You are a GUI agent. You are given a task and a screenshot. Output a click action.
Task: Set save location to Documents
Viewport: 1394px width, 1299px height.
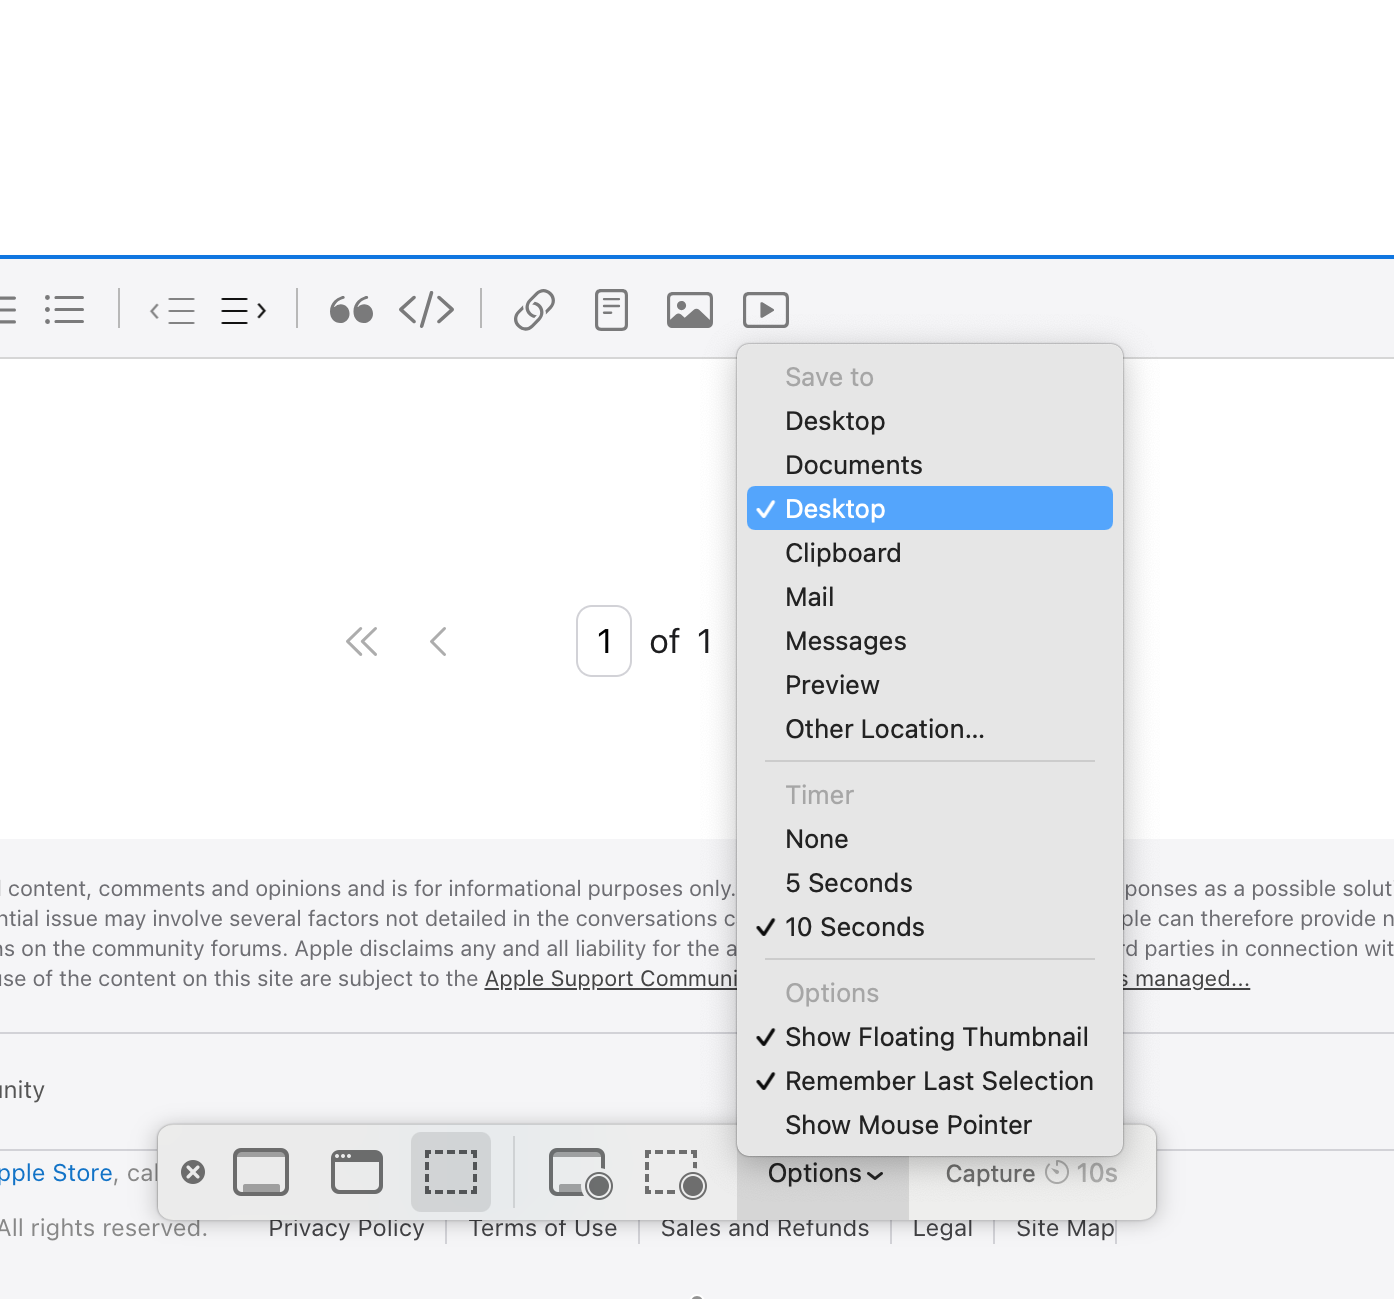point(930,464)
